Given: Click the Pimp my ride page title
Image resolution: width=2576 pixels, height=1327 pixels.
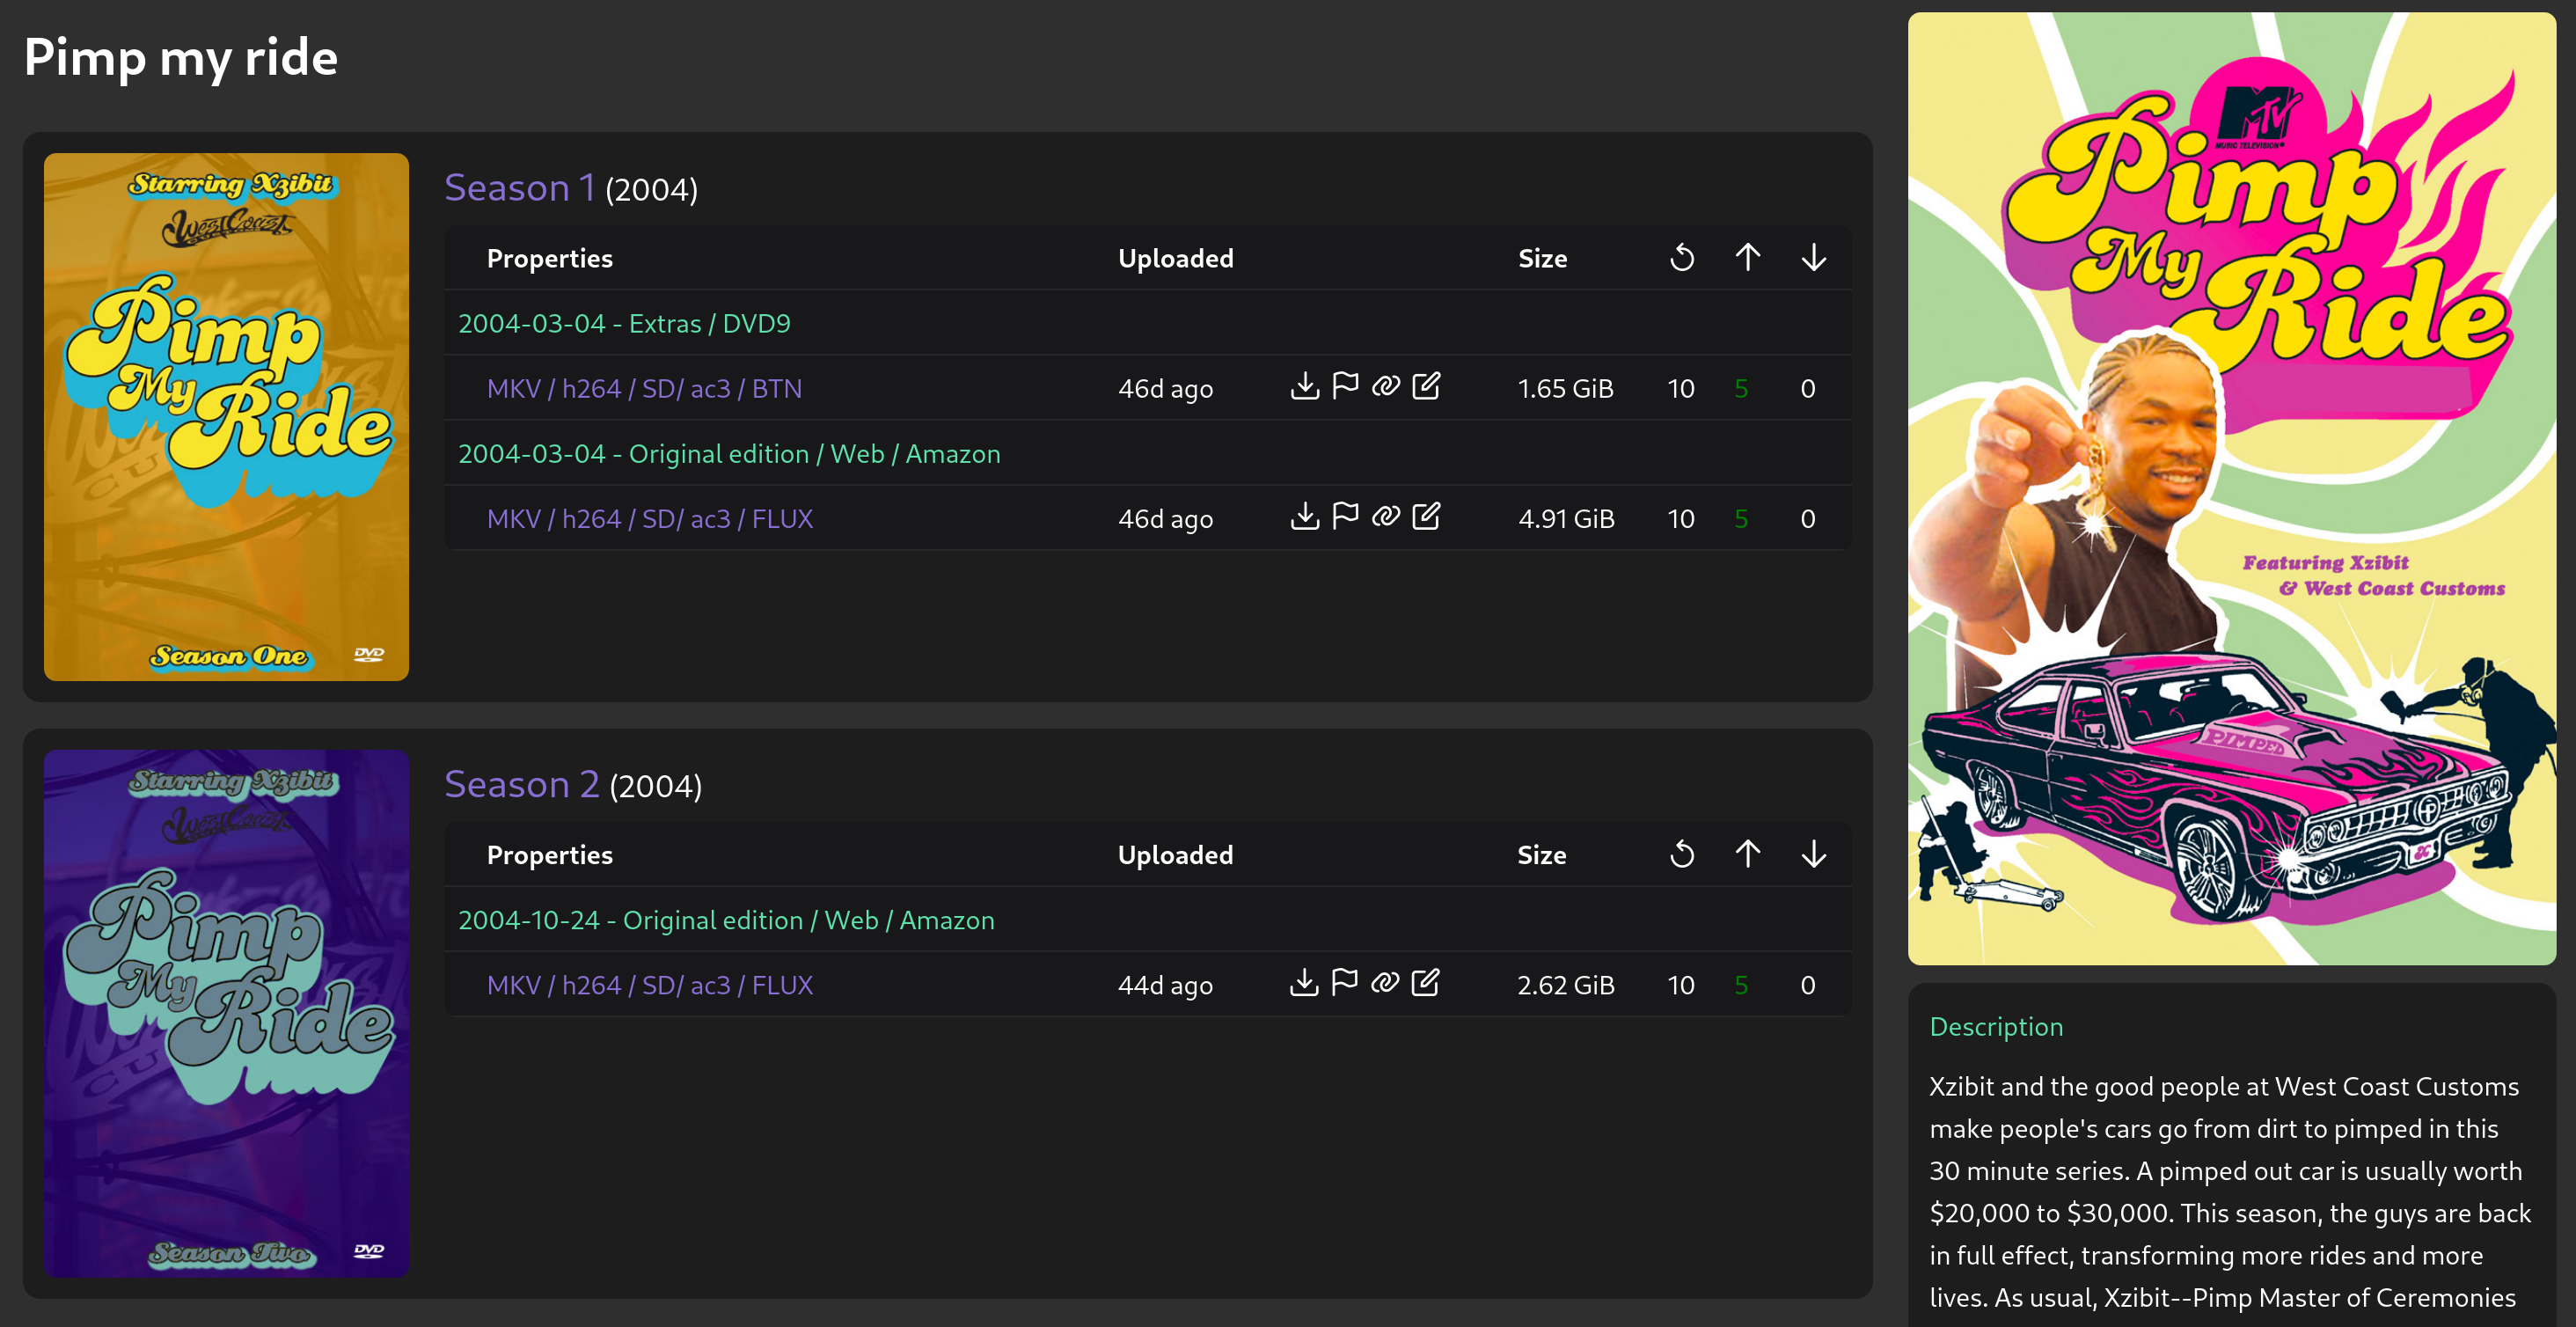Looking at the screenshot, I should [x=181, y=58].
